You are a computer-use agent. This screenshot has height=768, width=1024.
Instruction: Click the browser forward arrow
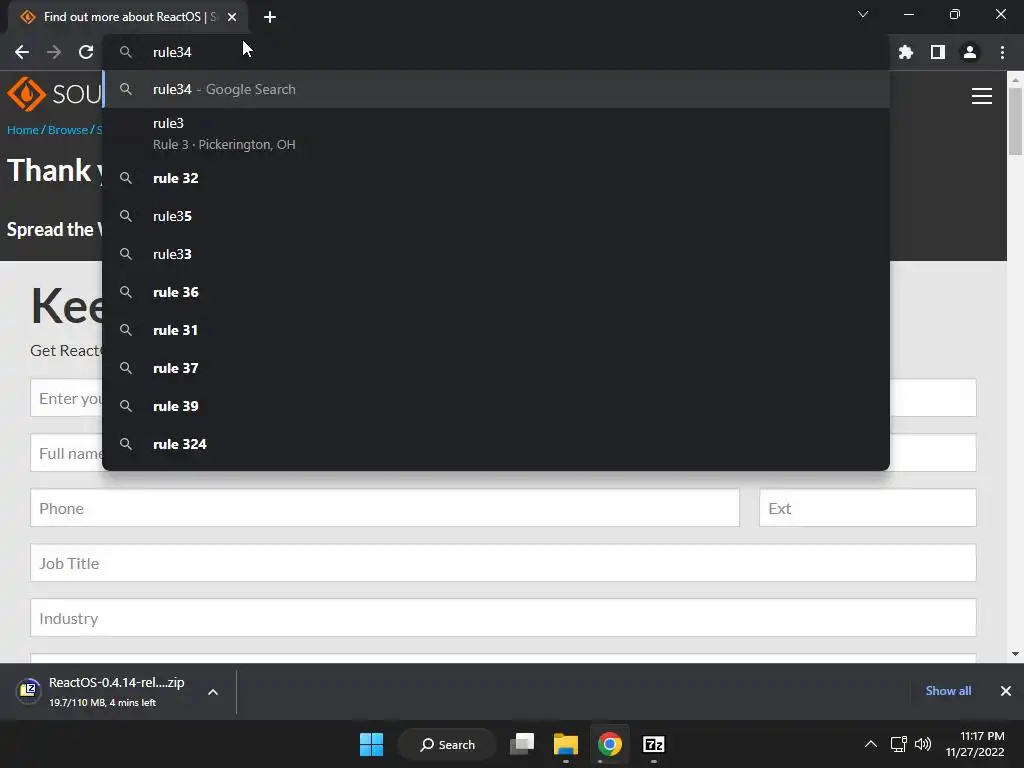(x=54, y=52)
